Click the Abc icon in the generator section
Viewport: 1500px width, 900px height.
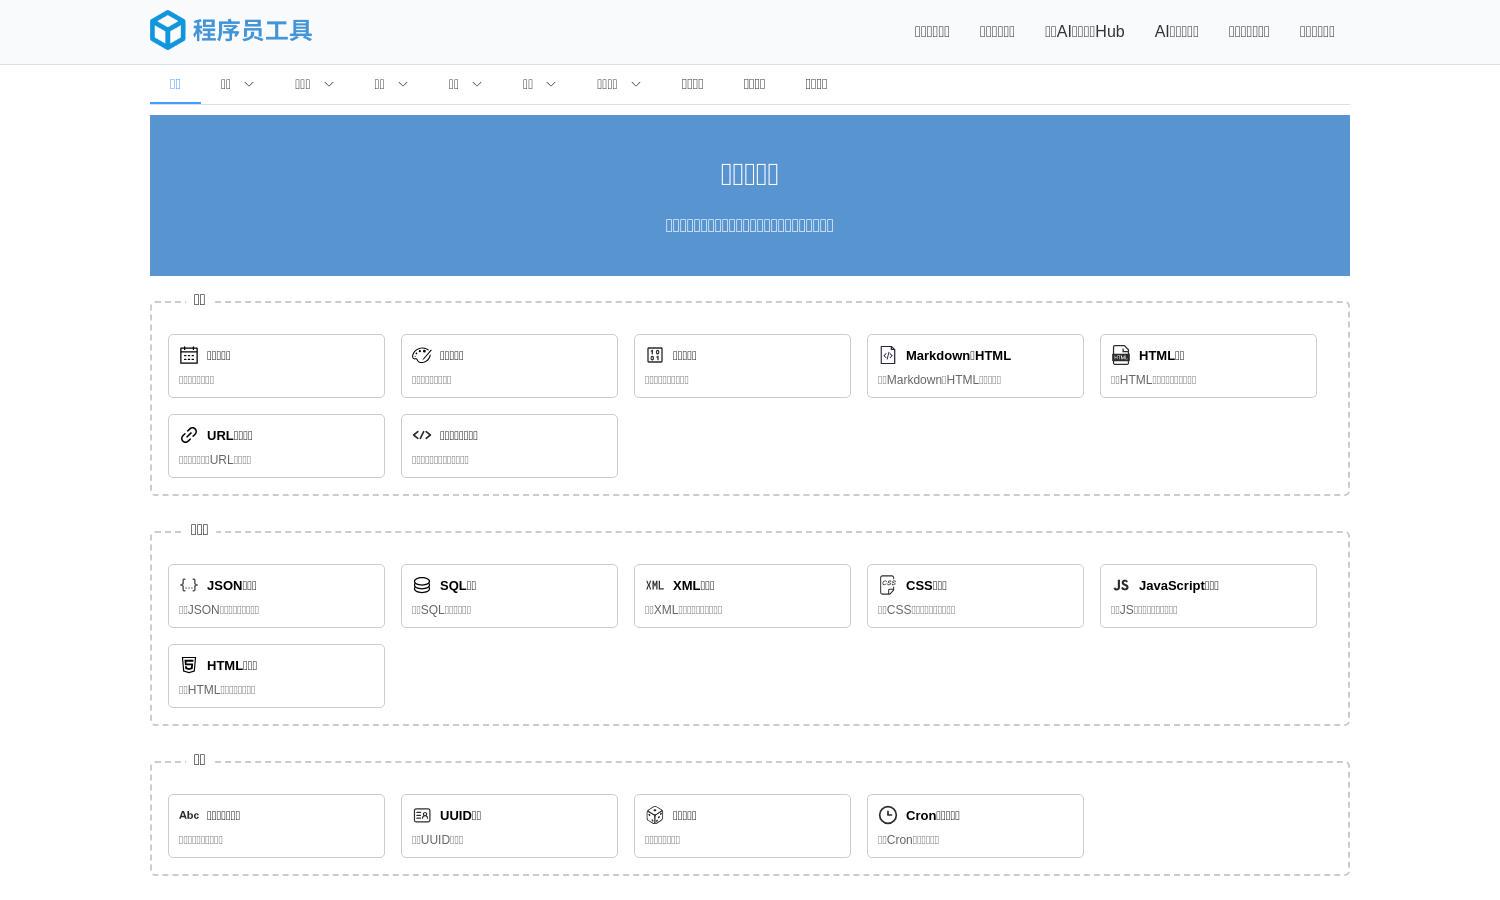click(x=189, y=815)
